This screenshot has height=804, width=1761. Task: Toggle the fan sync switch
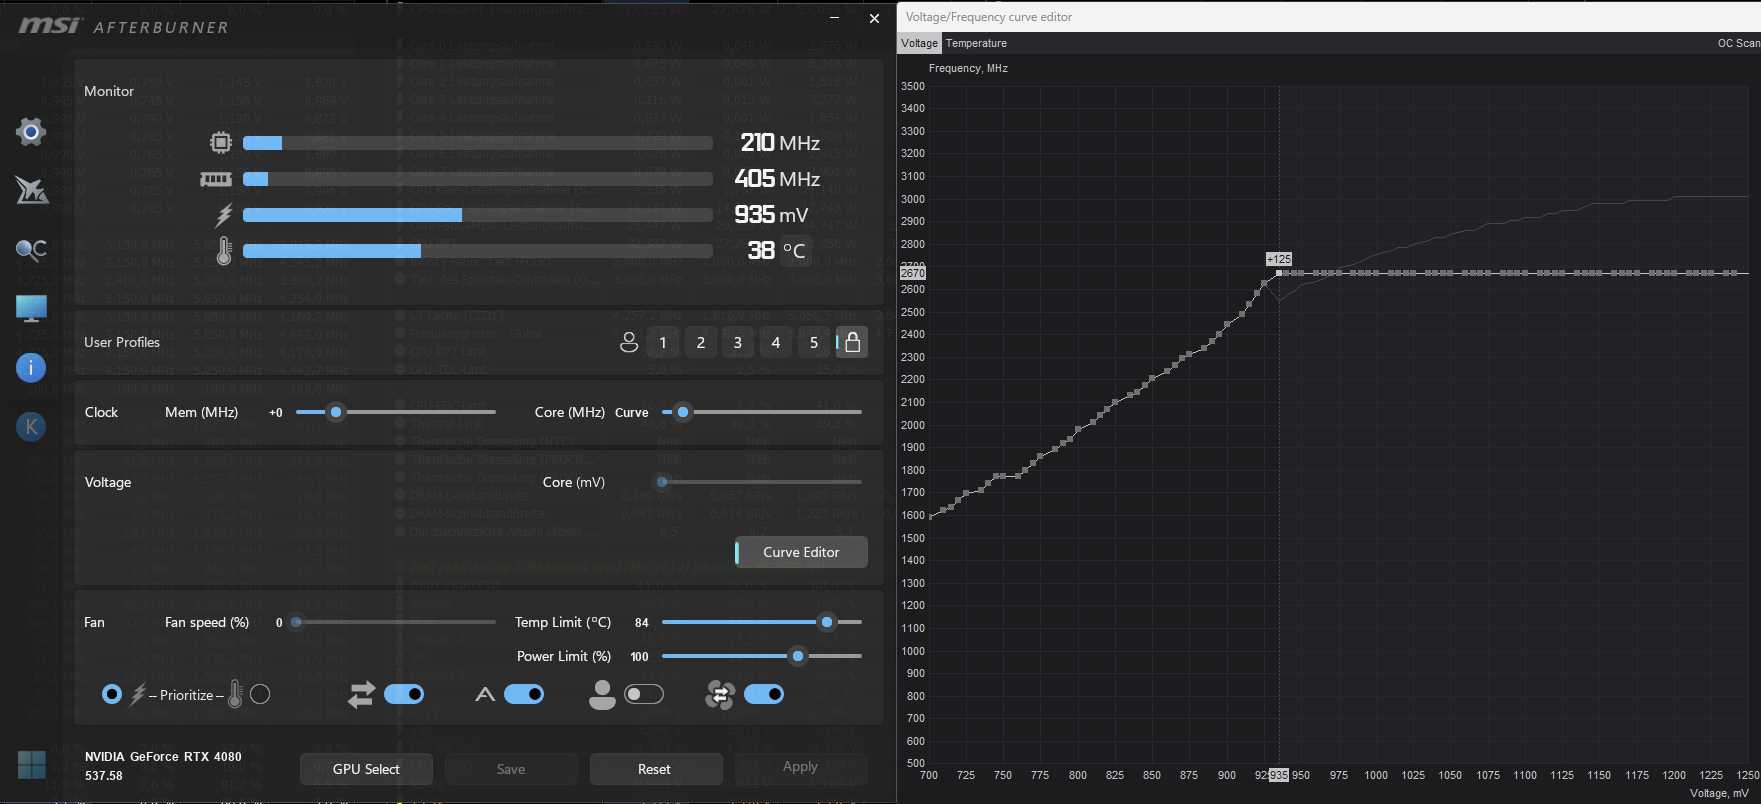point(764,694)
